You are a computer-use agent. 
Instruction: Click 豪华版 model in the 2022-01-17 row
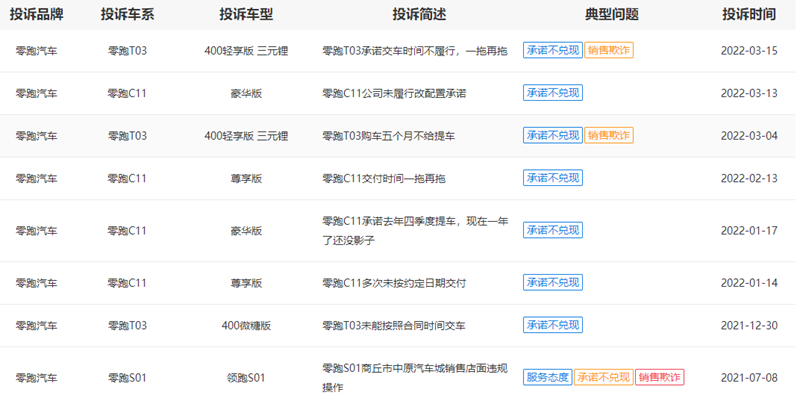pyautogui.click(x=246, y=231)
